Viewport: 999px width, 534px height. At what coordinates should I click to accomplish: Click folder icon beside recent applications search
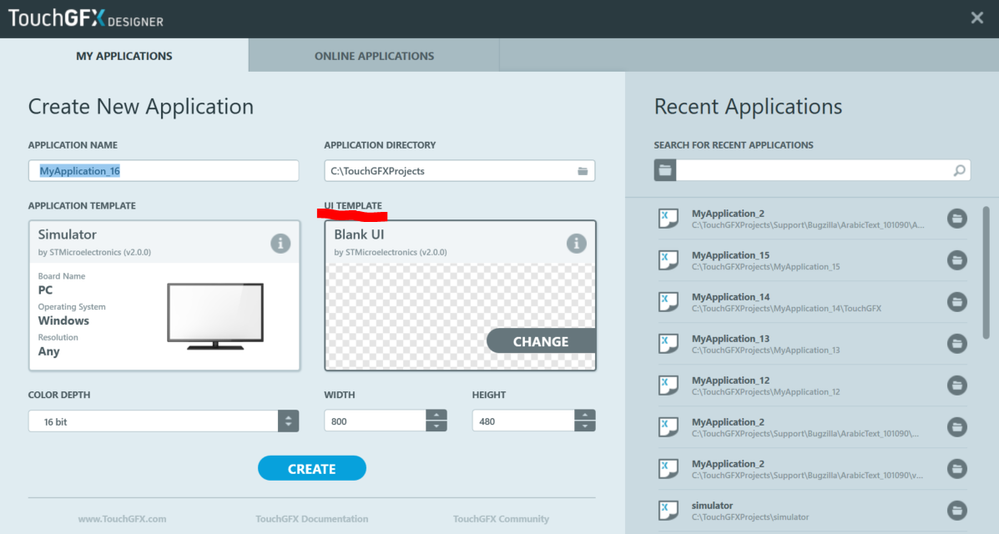point(665,170)
